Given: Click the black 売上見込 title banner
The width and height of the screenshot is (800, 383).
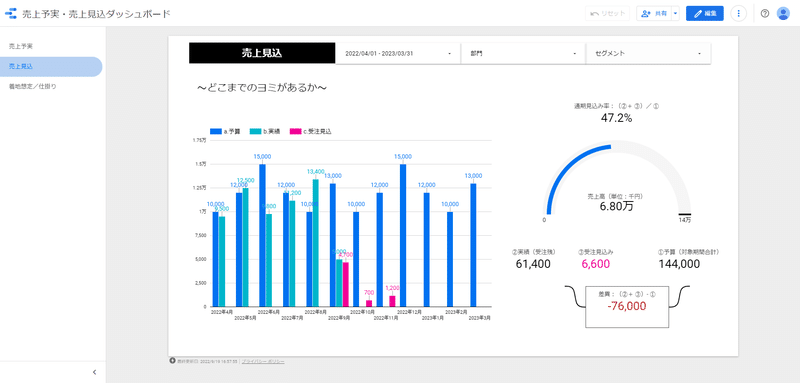Looking at the screenshot, I should point(262,53).
